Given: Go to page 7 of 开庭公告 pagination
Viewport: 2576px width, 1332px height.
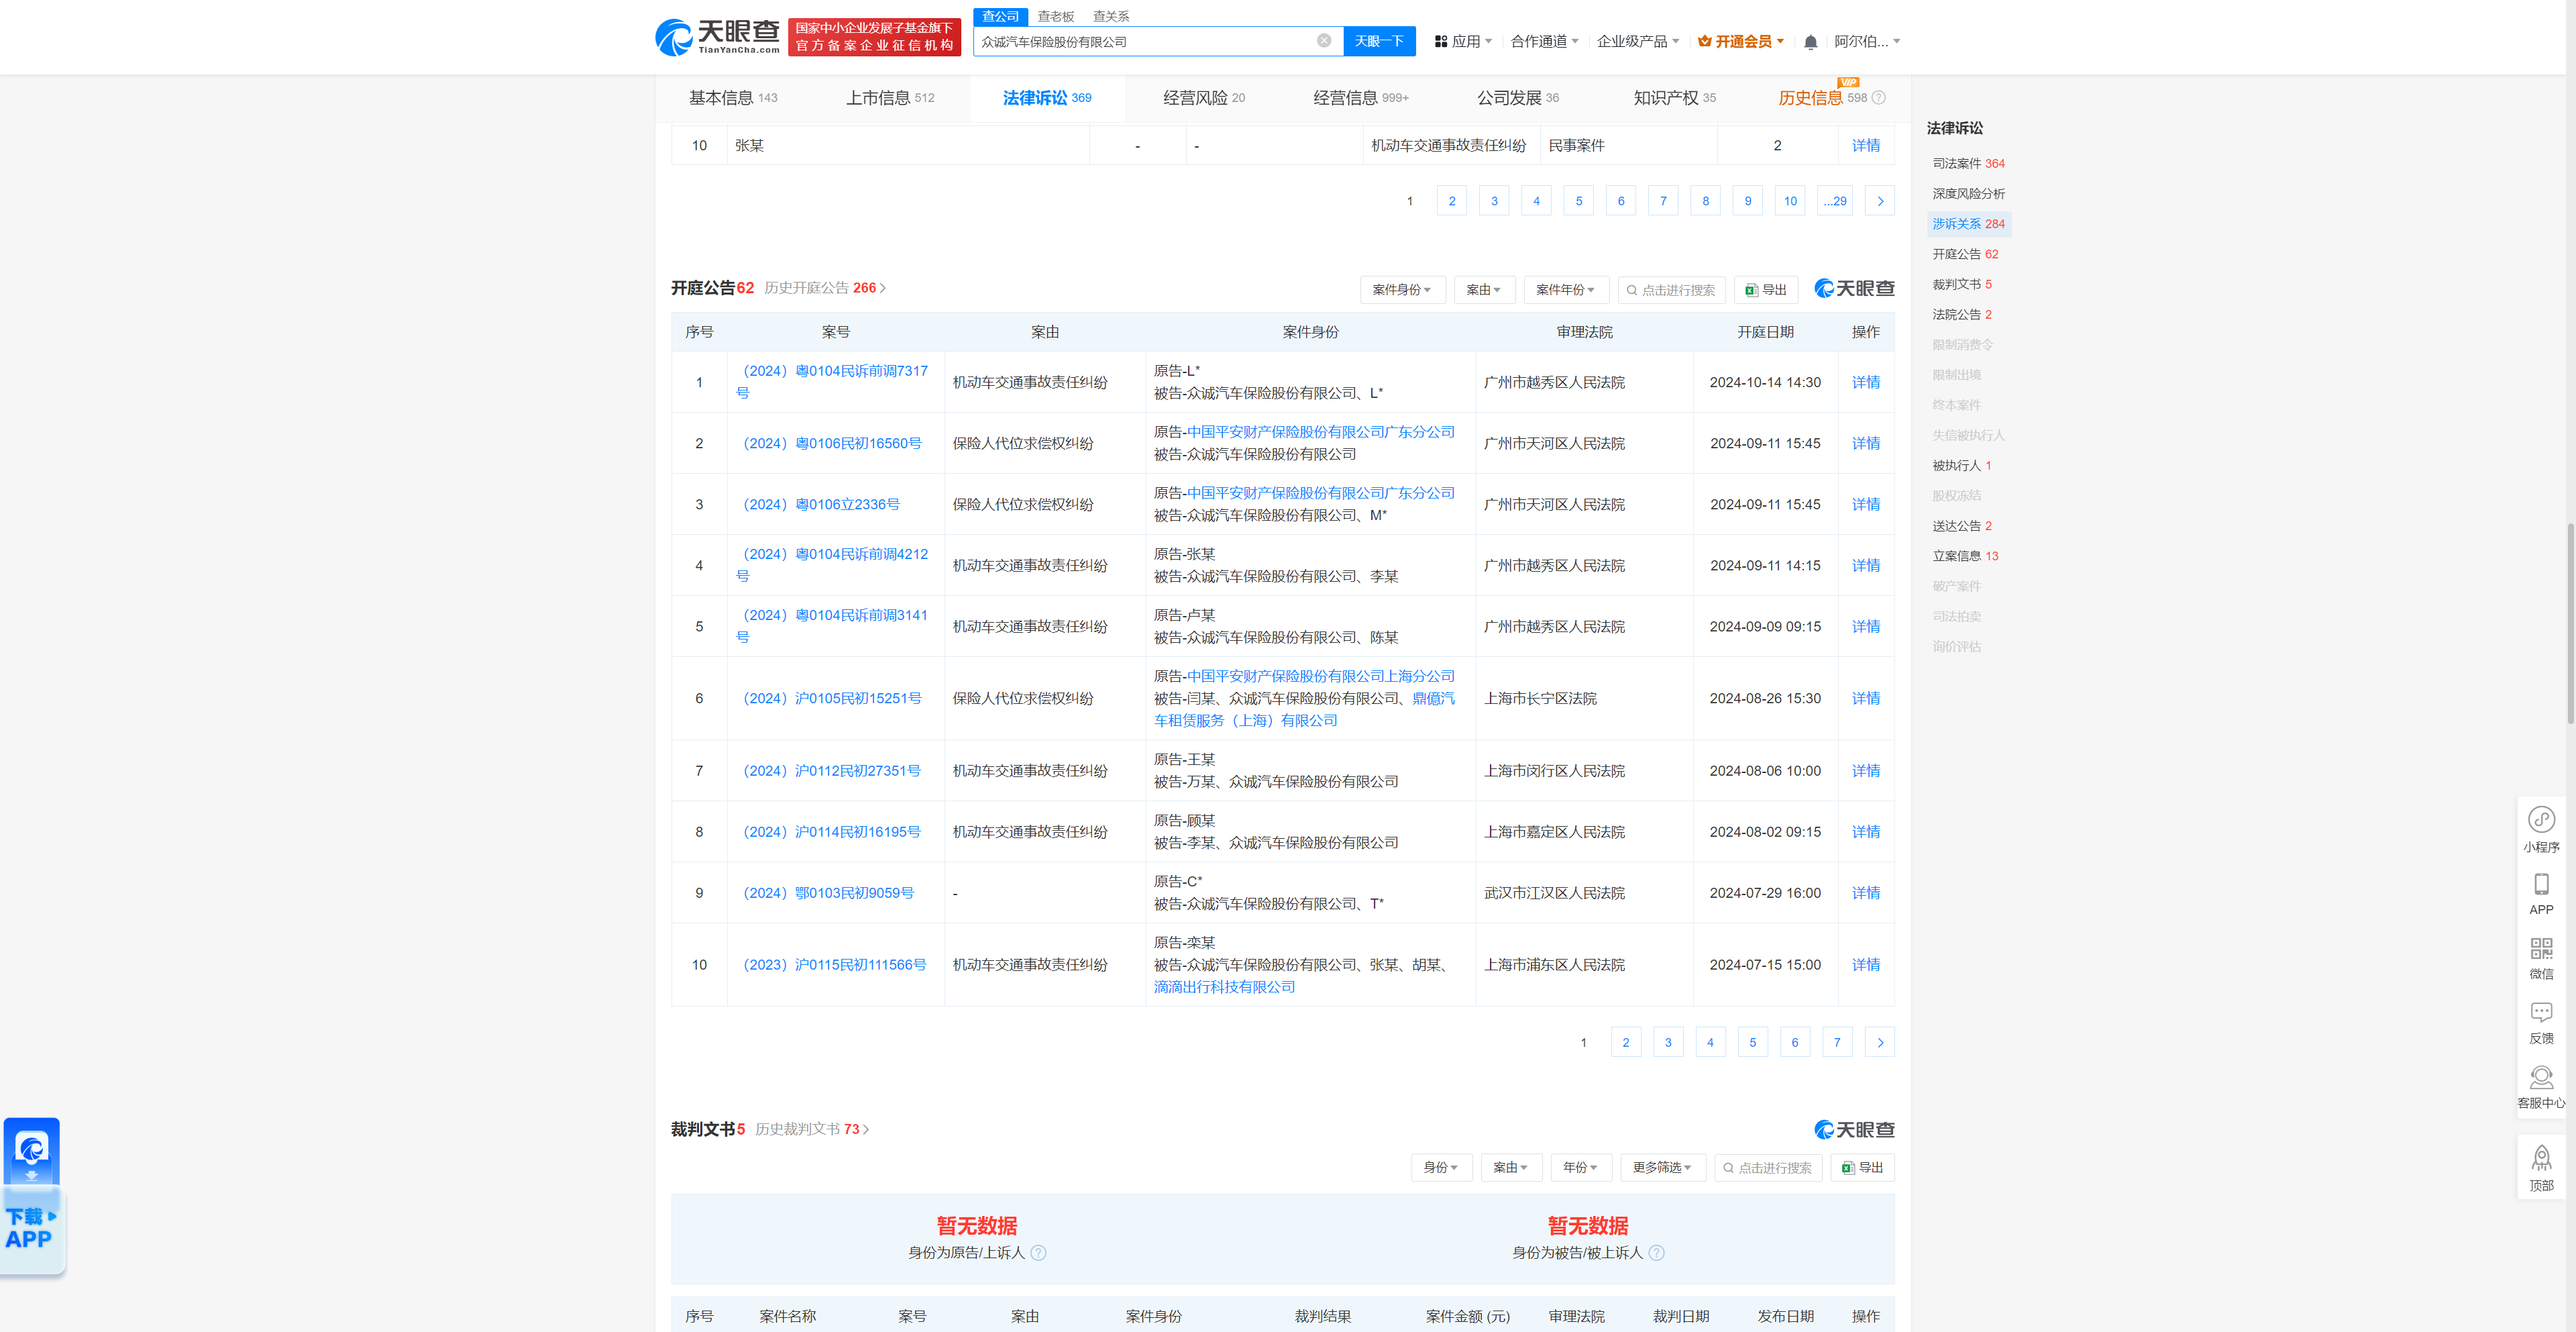Looking at the screenshot, I should [1837, 1042].
